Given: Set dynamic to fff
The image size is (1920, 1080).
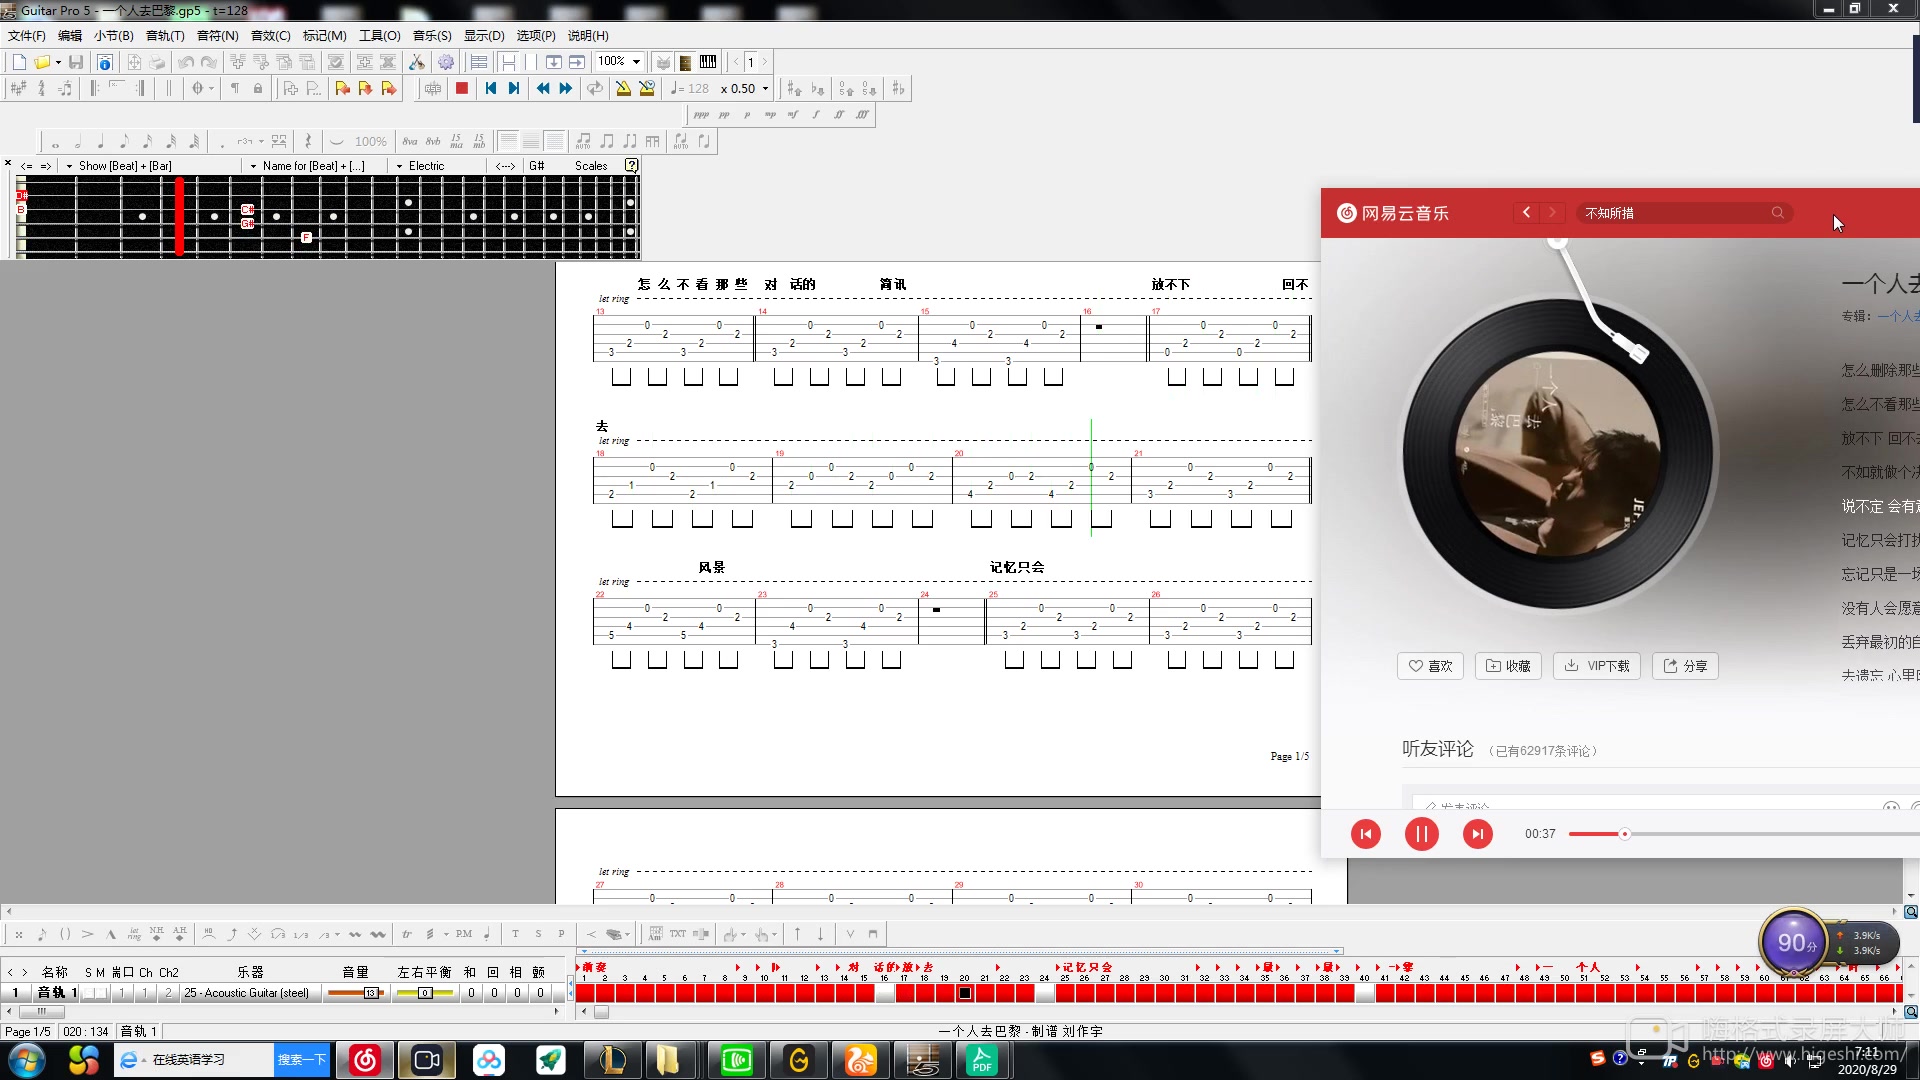Looking at the screenshot, I should 862,115.
